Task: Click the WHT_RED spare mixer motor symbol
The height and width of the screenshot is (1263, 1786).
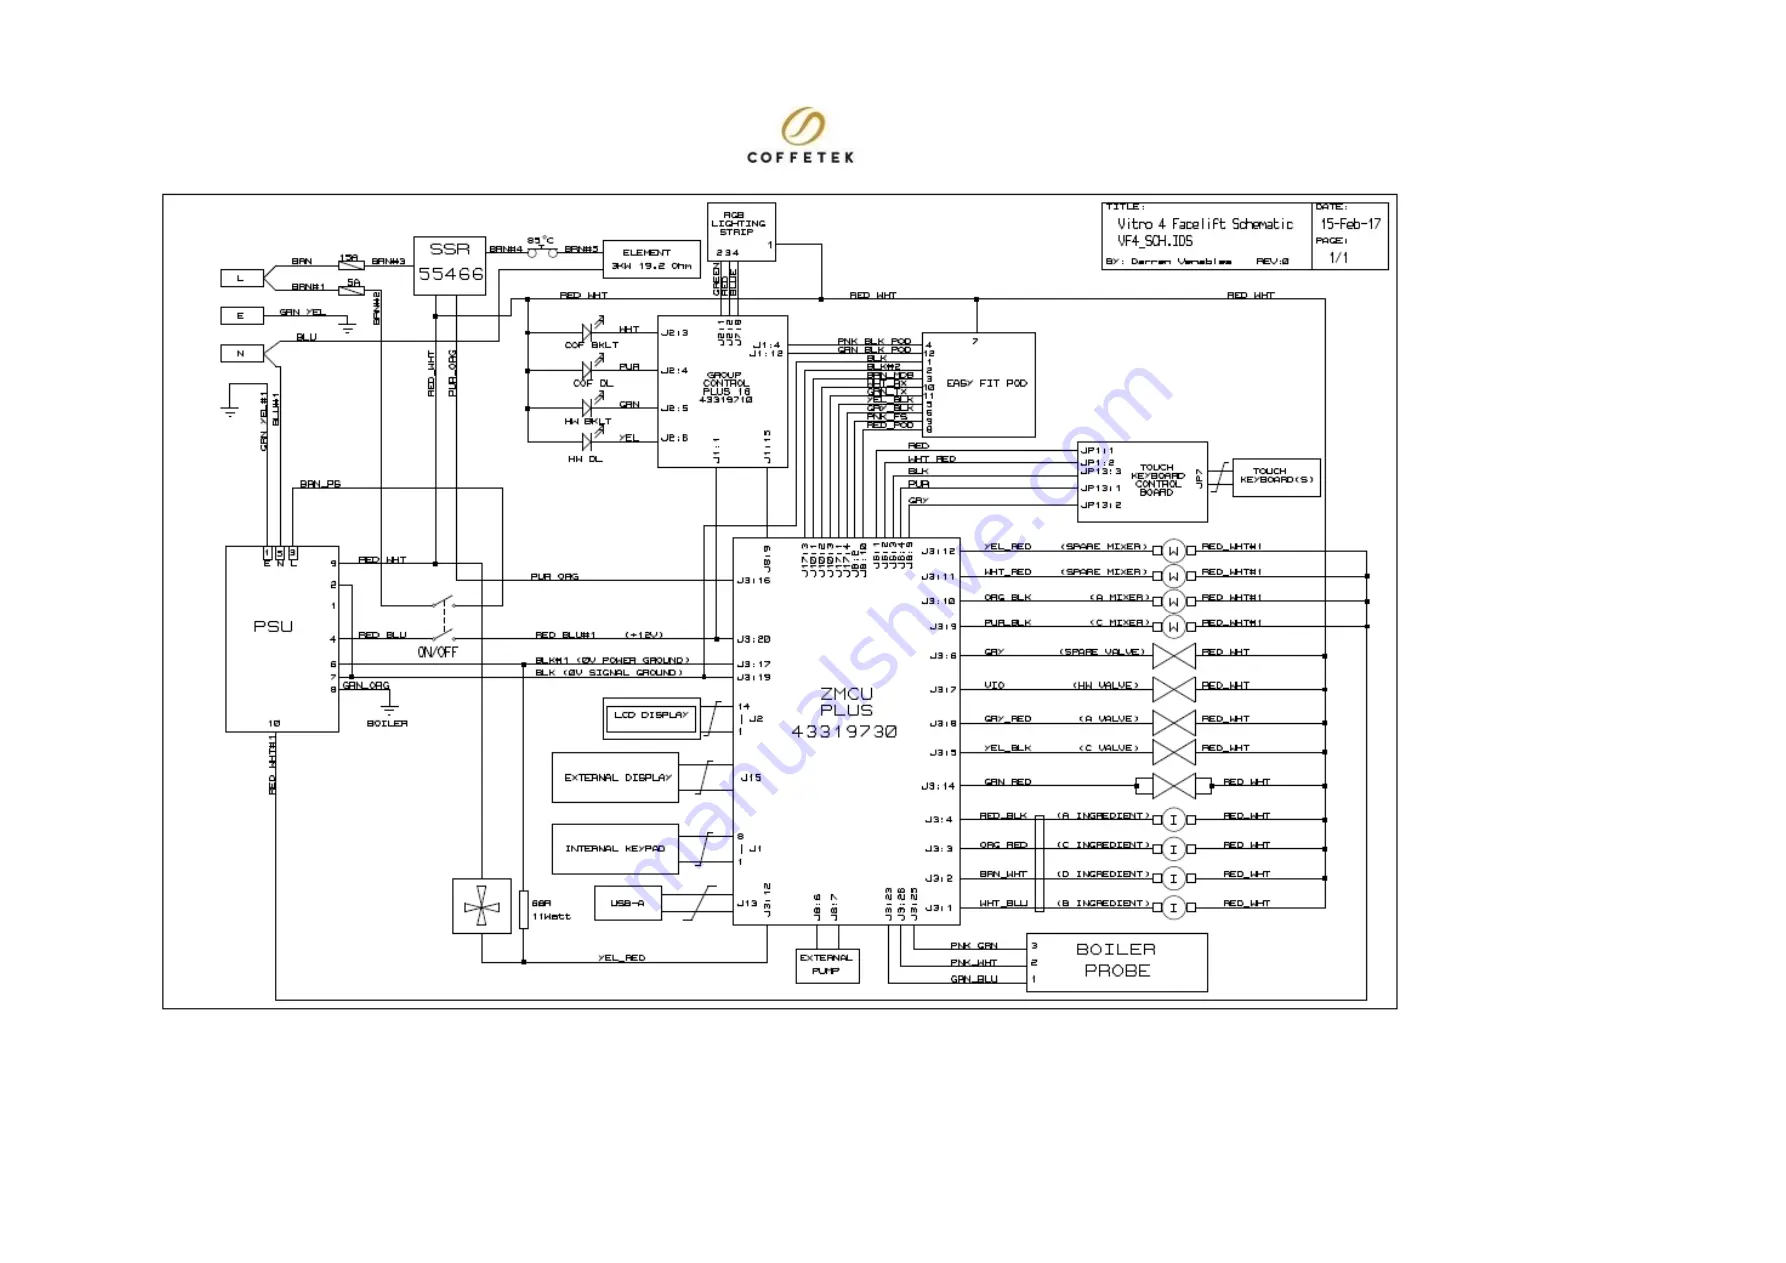Action: pyautogui.click(x=1174, y=576)
